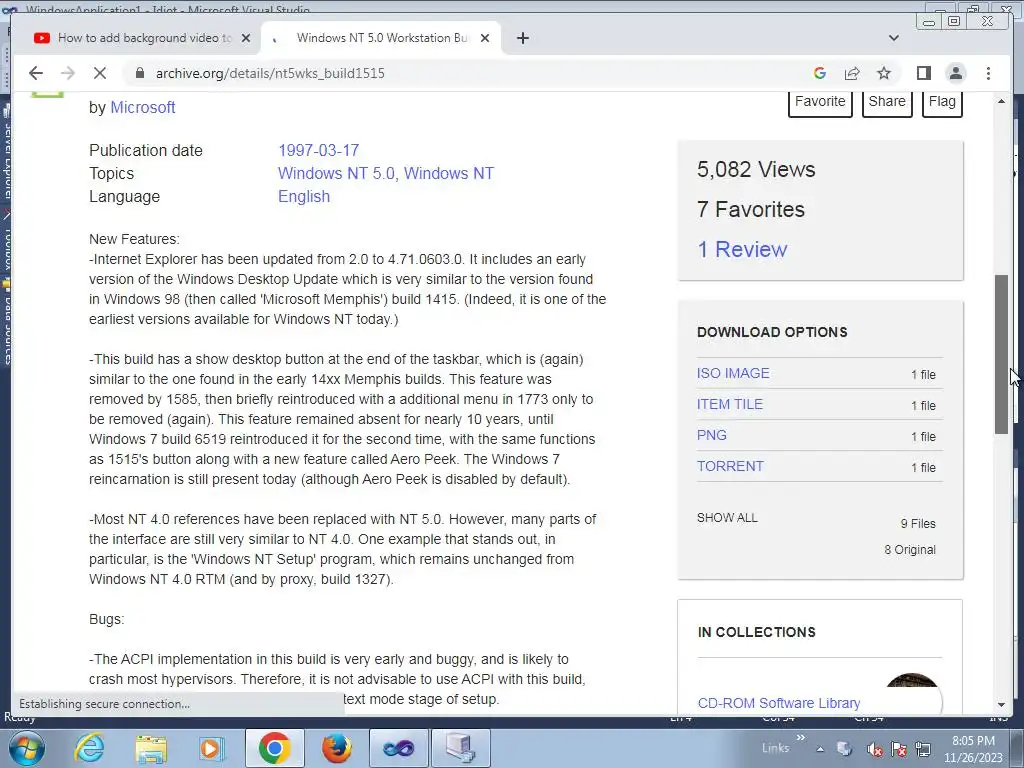
Task: Open the Chrome profile avatar
Action: click(955, 73)
